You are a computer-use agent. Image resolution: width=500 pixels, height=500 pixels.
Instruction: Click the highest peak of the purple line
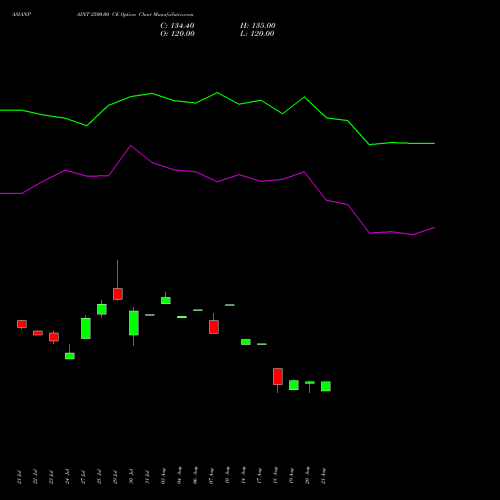coord(131,145)
